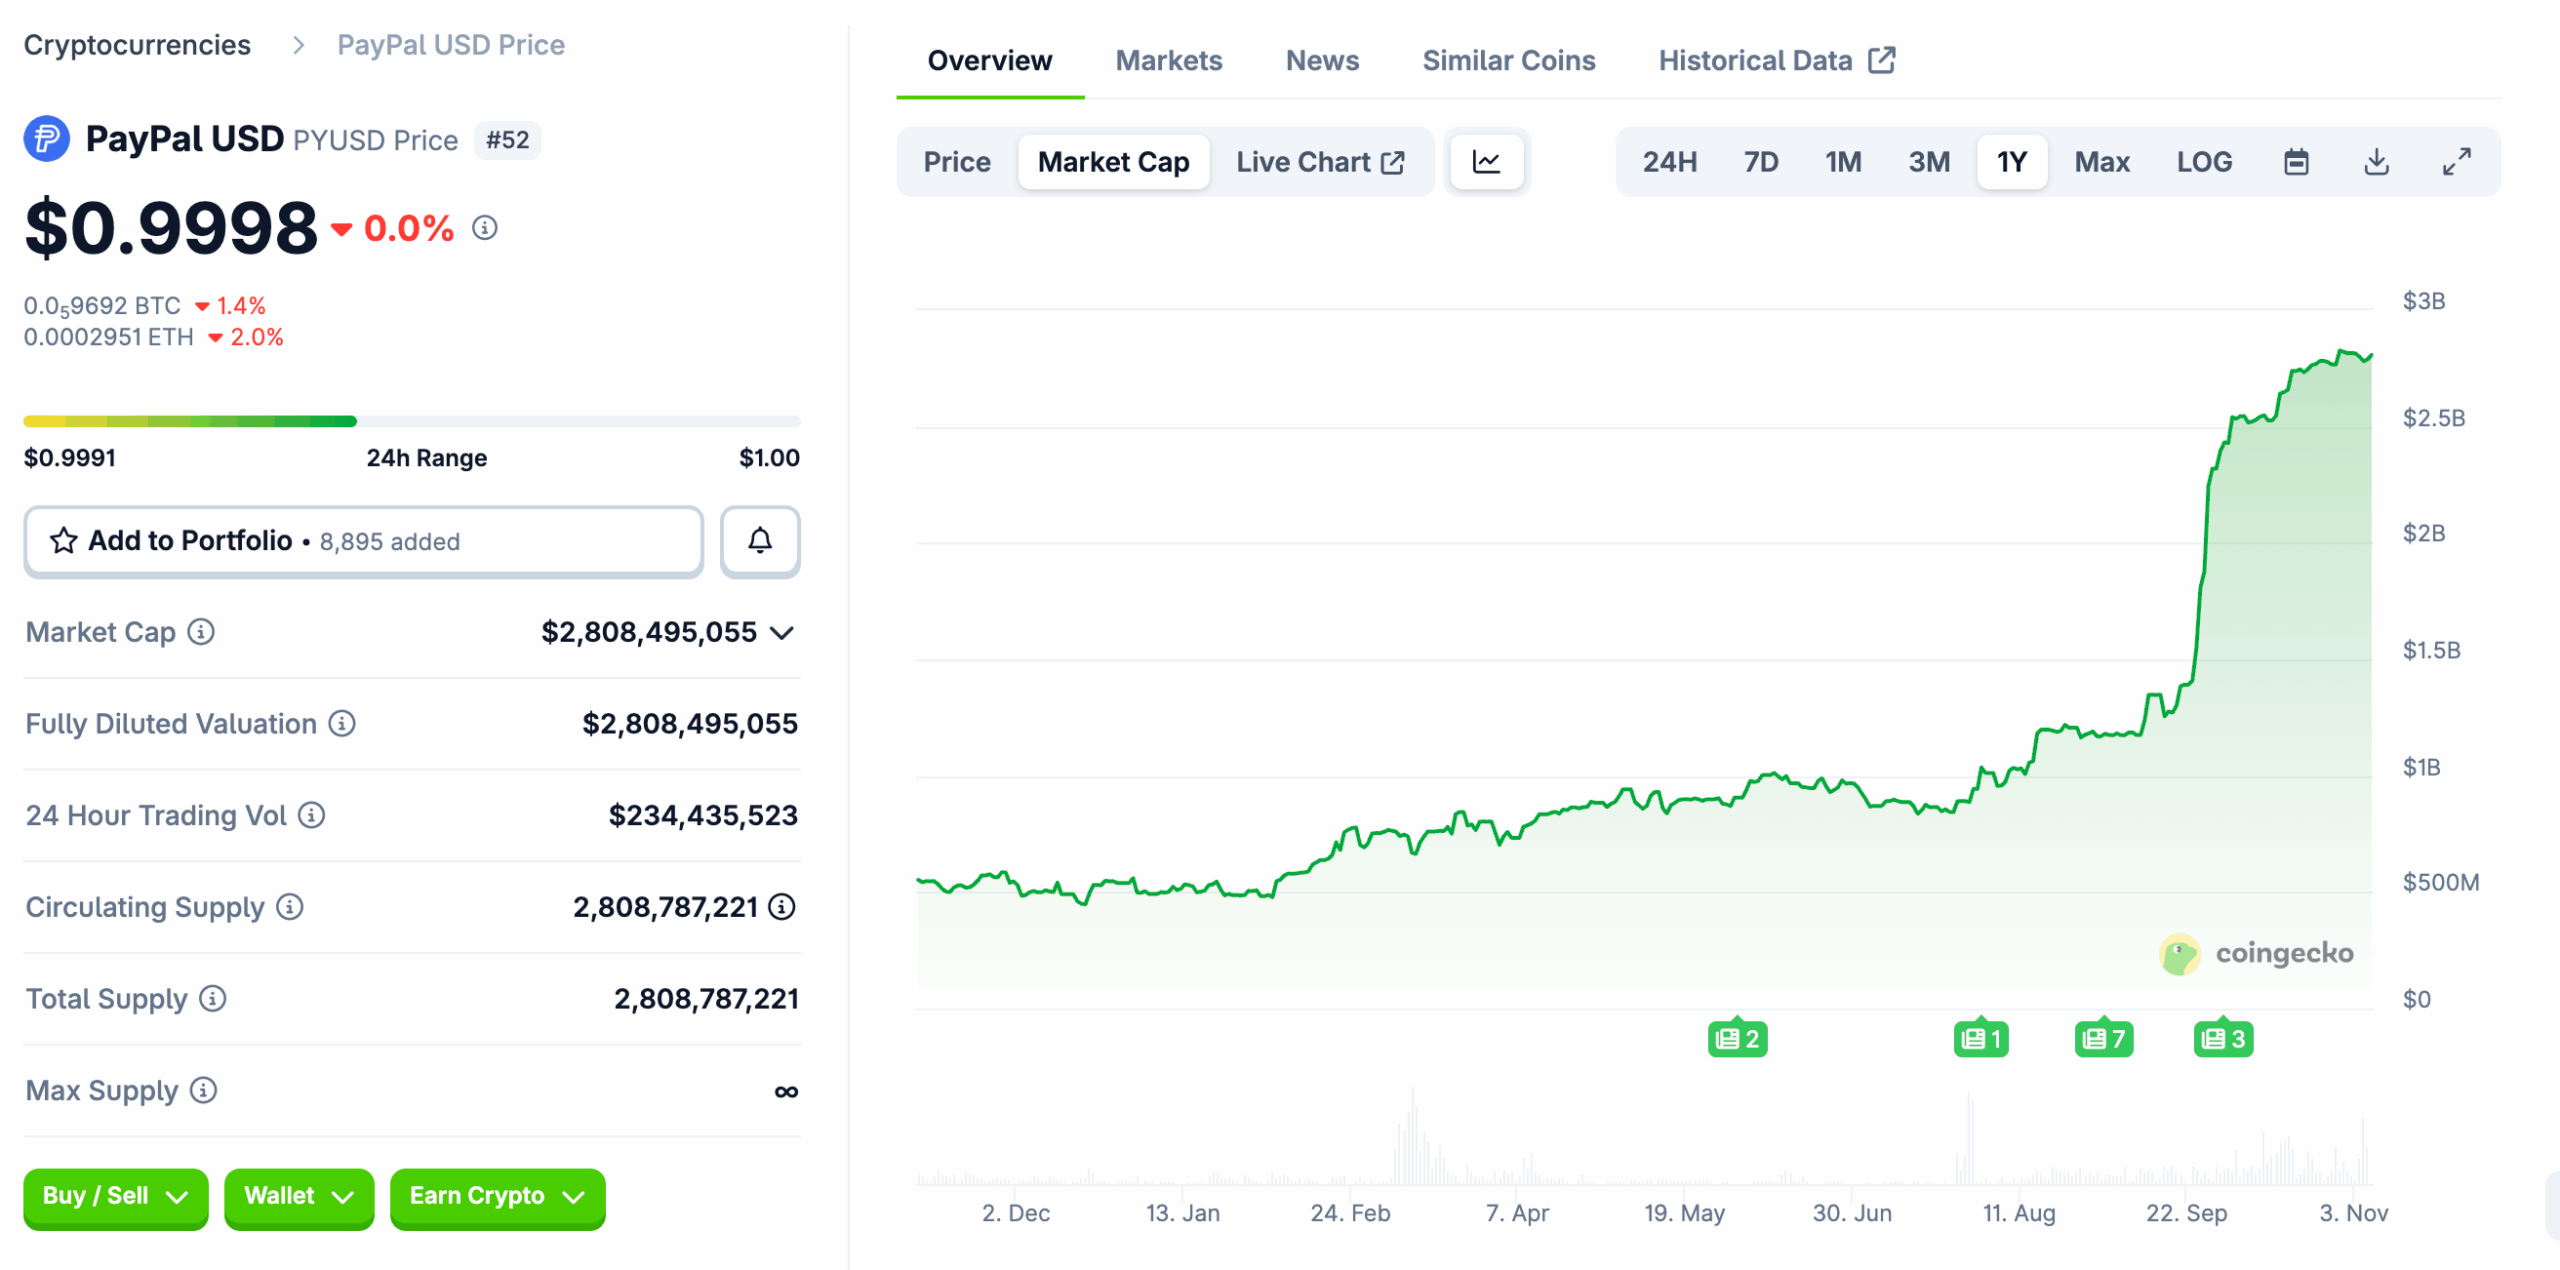Click the Circulating Supply value info icon
This screenshot has width=2560, height=1270.
click(x=782, y=907)
